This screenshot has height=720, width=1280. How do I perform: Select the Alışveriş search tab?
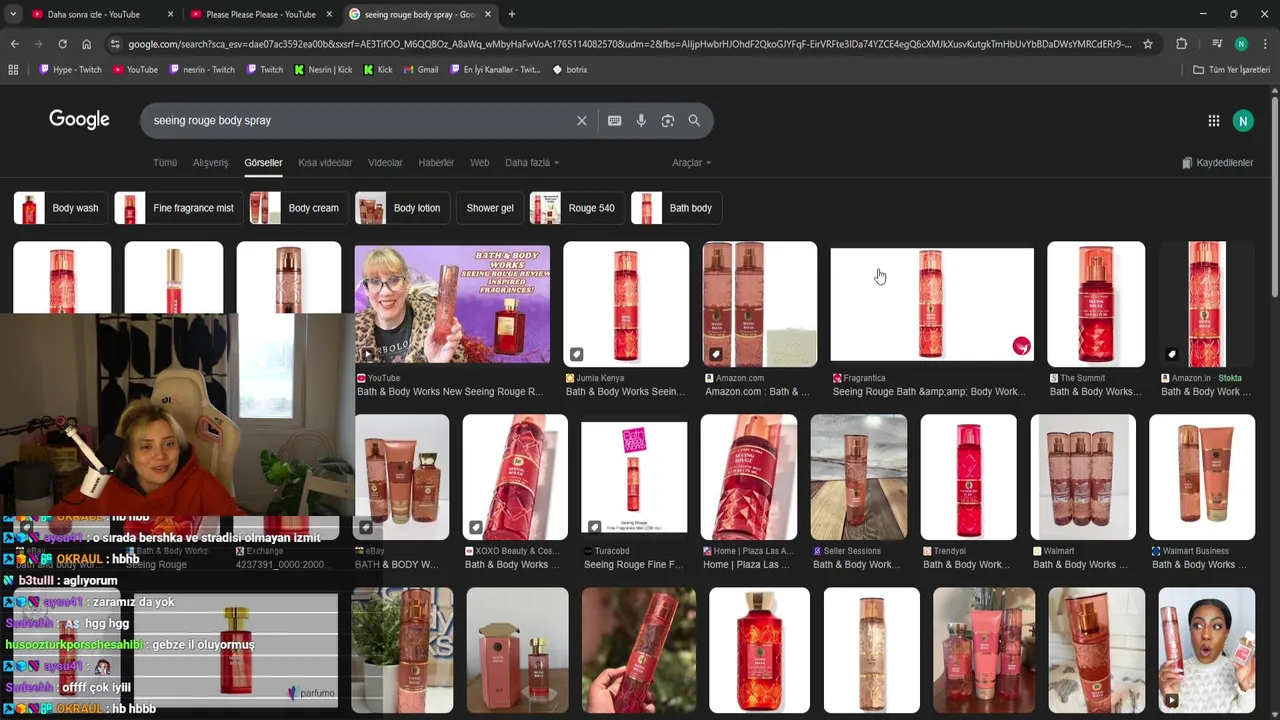(210, 163)
